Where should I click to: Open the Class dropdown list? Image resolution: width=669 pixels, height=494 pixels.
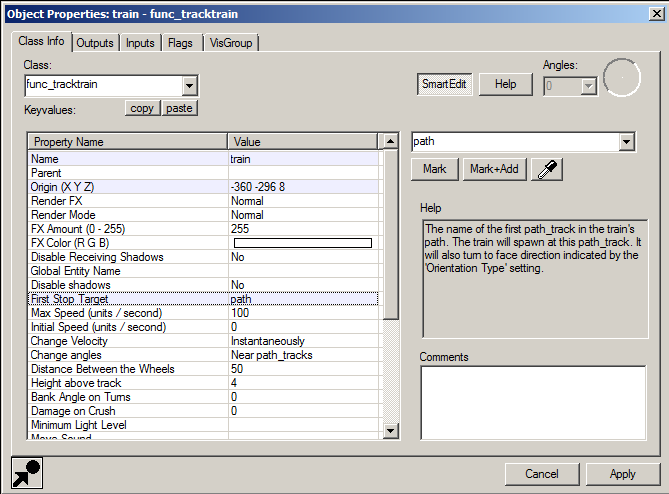[x=190, y=85]
